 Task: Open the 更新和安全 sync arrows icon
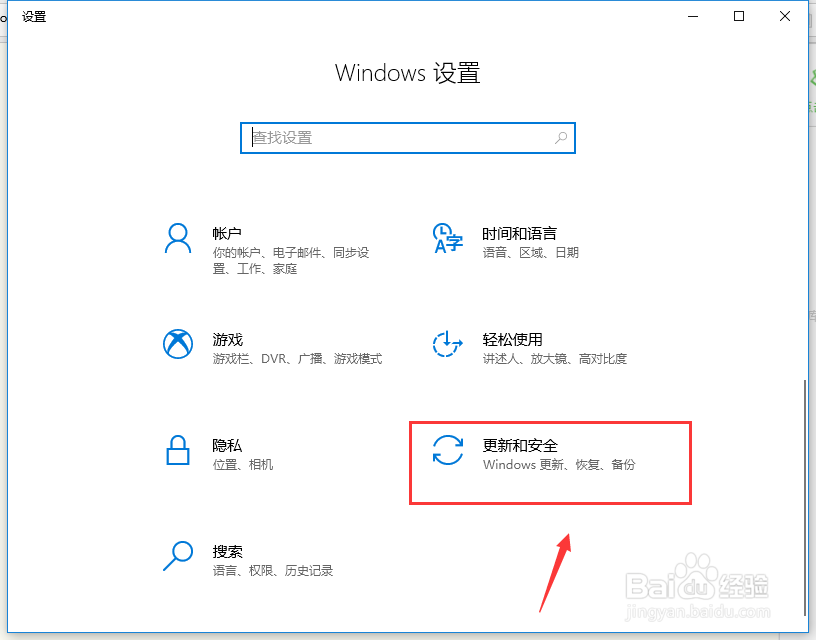point(448,450)
